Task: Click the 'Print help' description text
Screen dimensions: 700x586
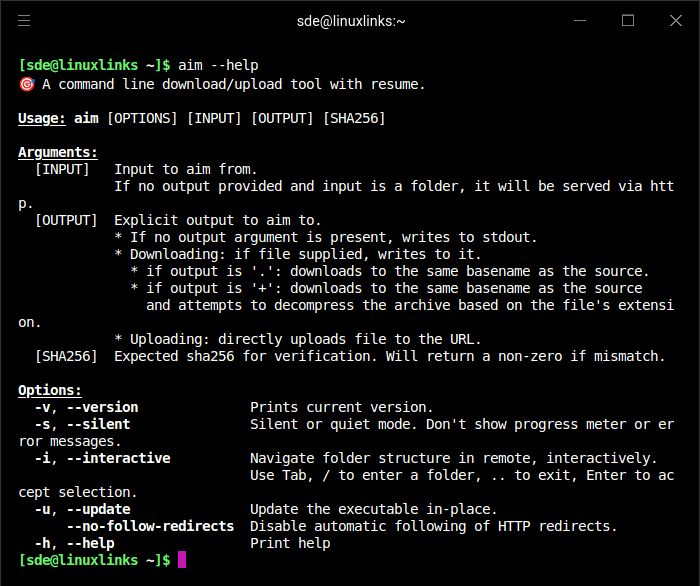Action: tap(290, 543)
